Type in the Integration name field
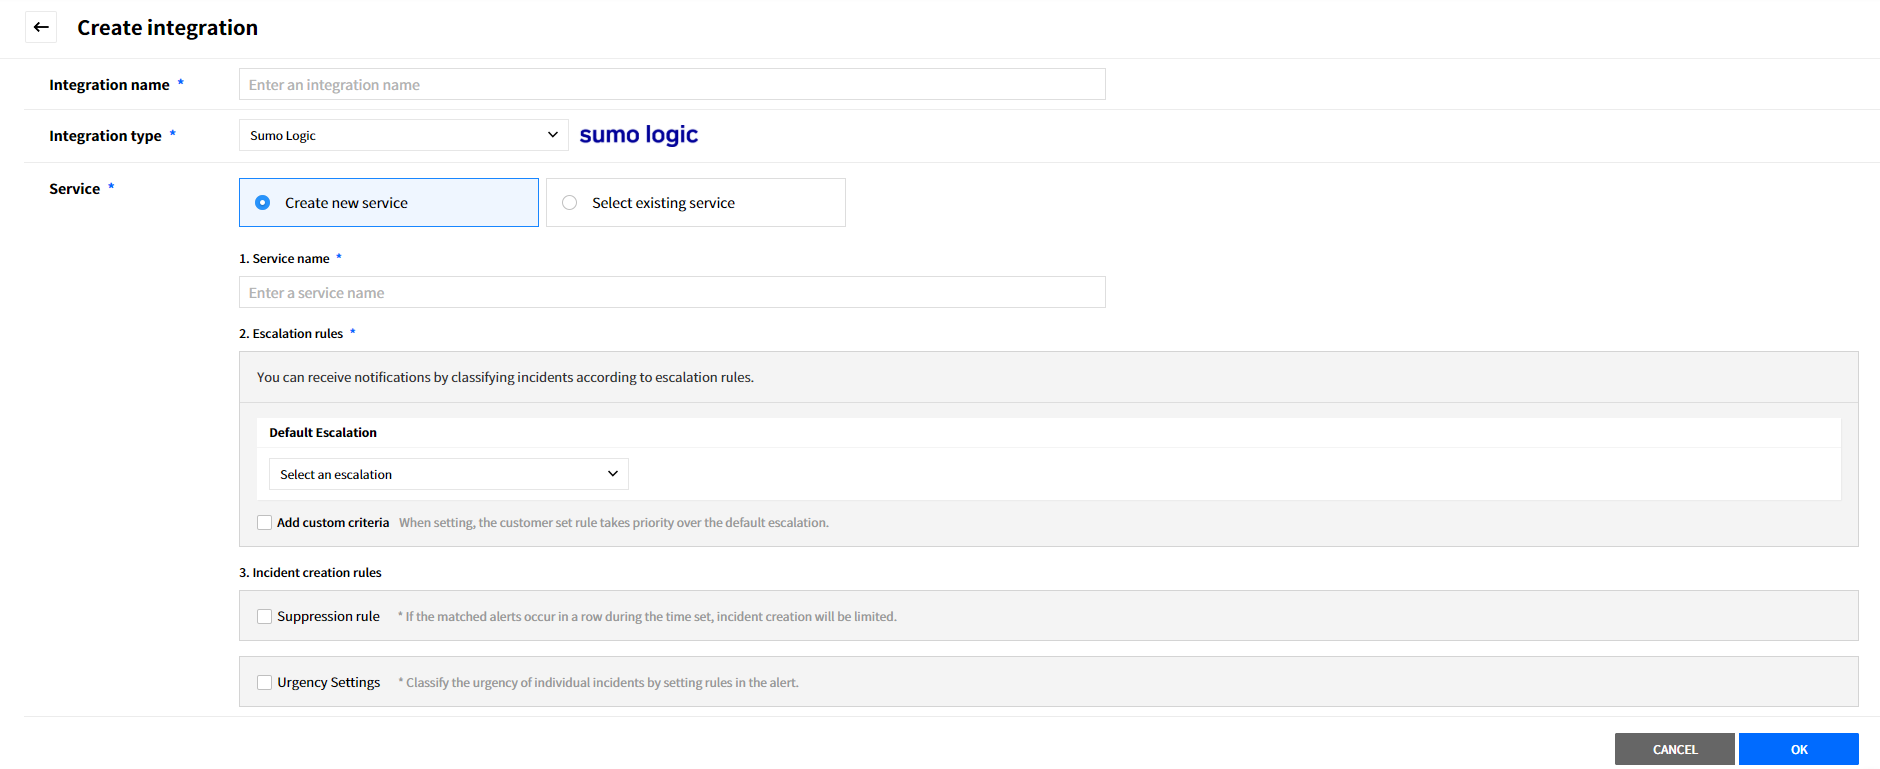 pos(671,85)
